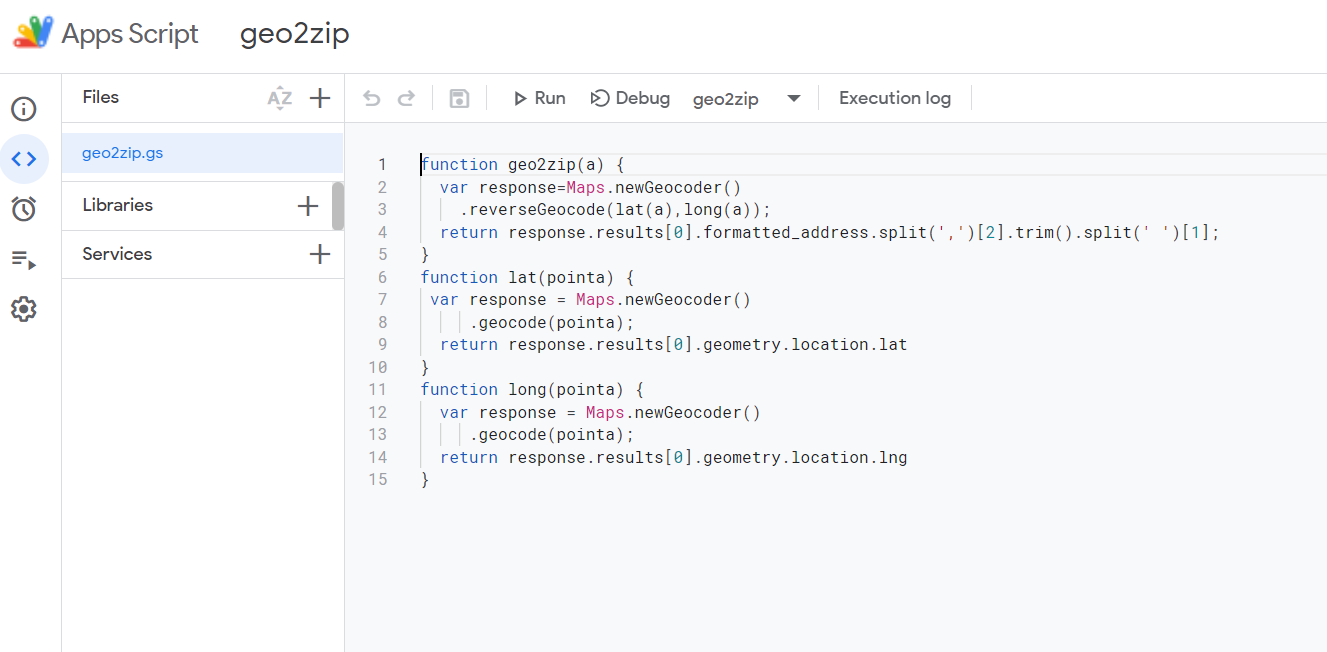View Executions using the sidebar icon
The image size is (1327, 652).
[24, 258]
